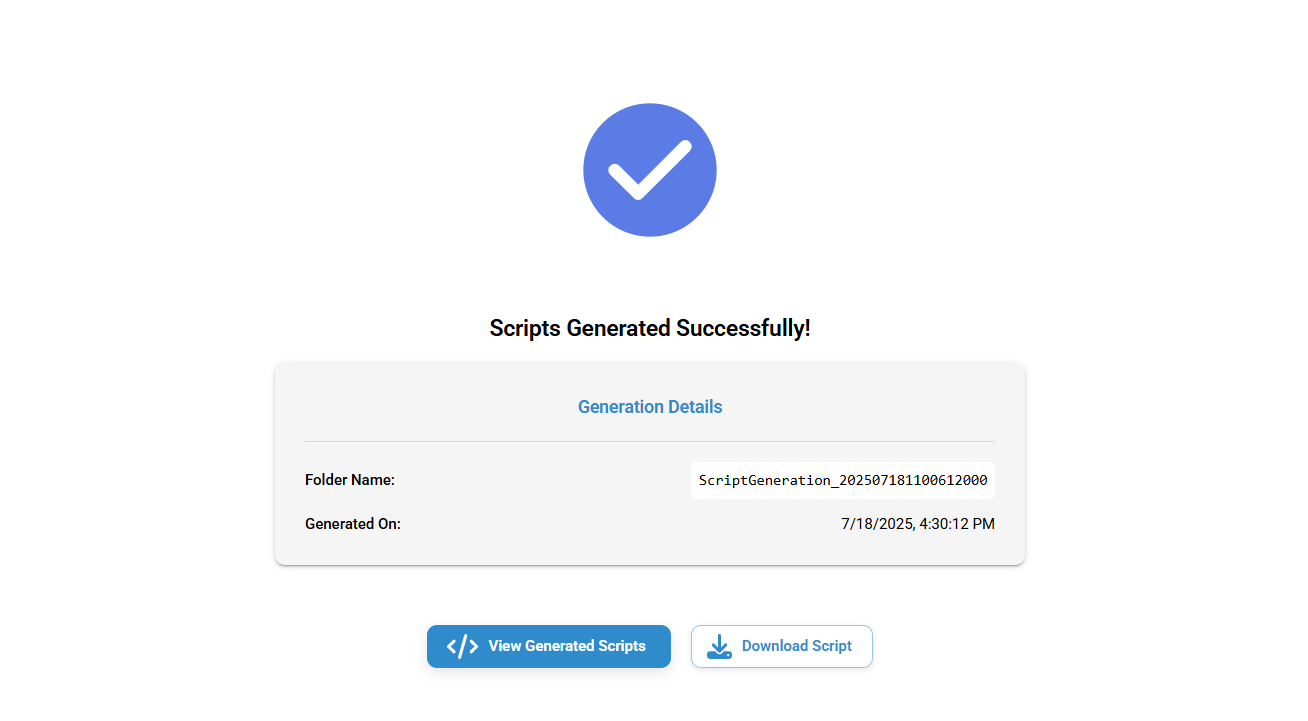Screen dimensions: 1308x721
Task: Select the ScriptGeneration folder name value
Action: [x=843, y=481]
